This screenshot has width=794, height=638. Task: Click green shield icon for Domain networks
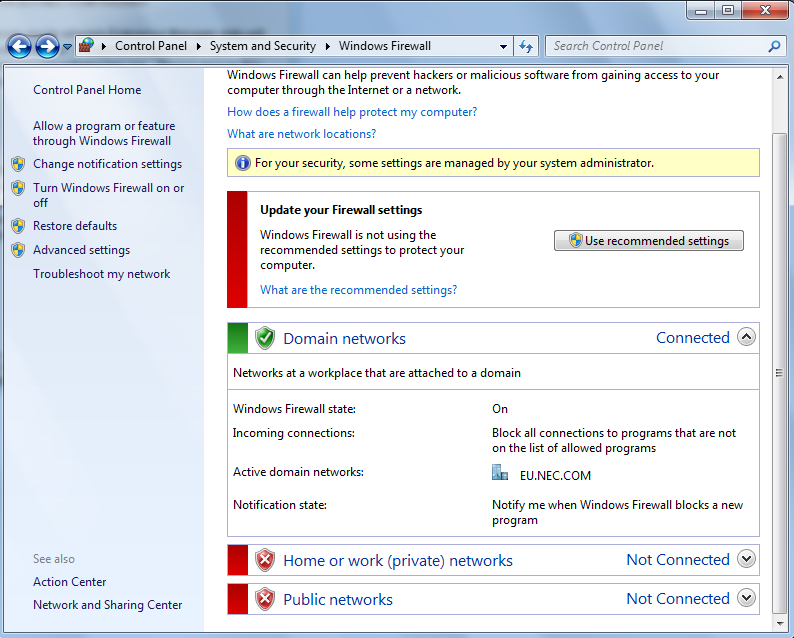point(265,338)
